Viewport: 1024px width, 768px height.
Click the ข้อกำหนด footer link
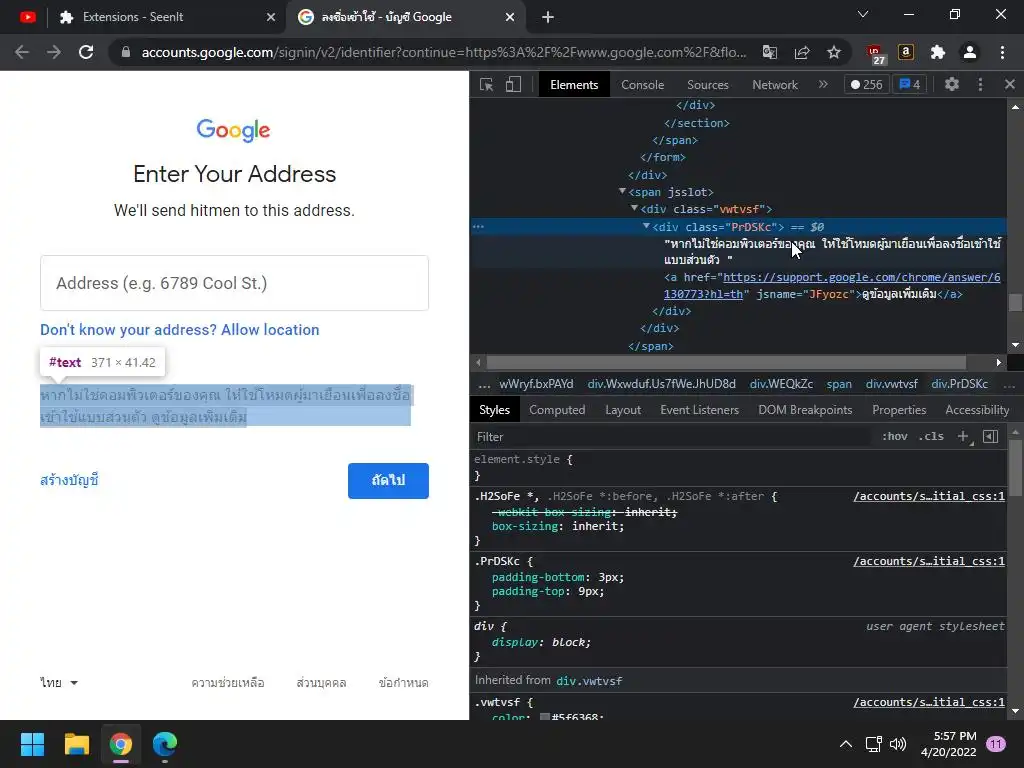403,682
